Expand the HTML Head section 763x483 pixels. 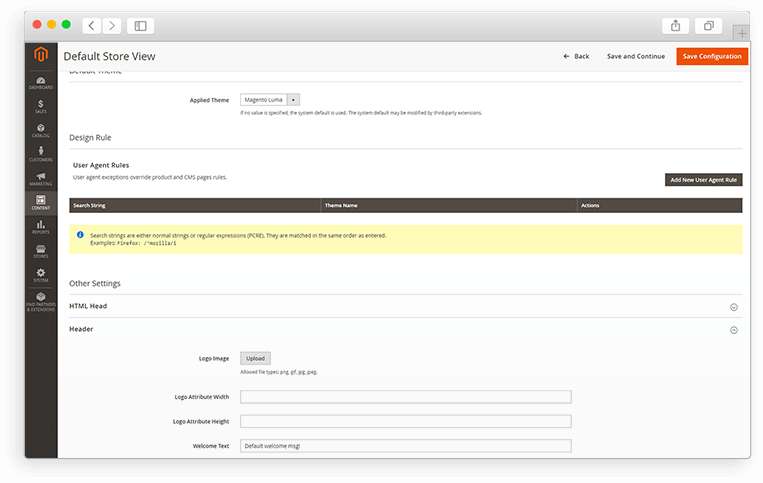coord(734,307)
